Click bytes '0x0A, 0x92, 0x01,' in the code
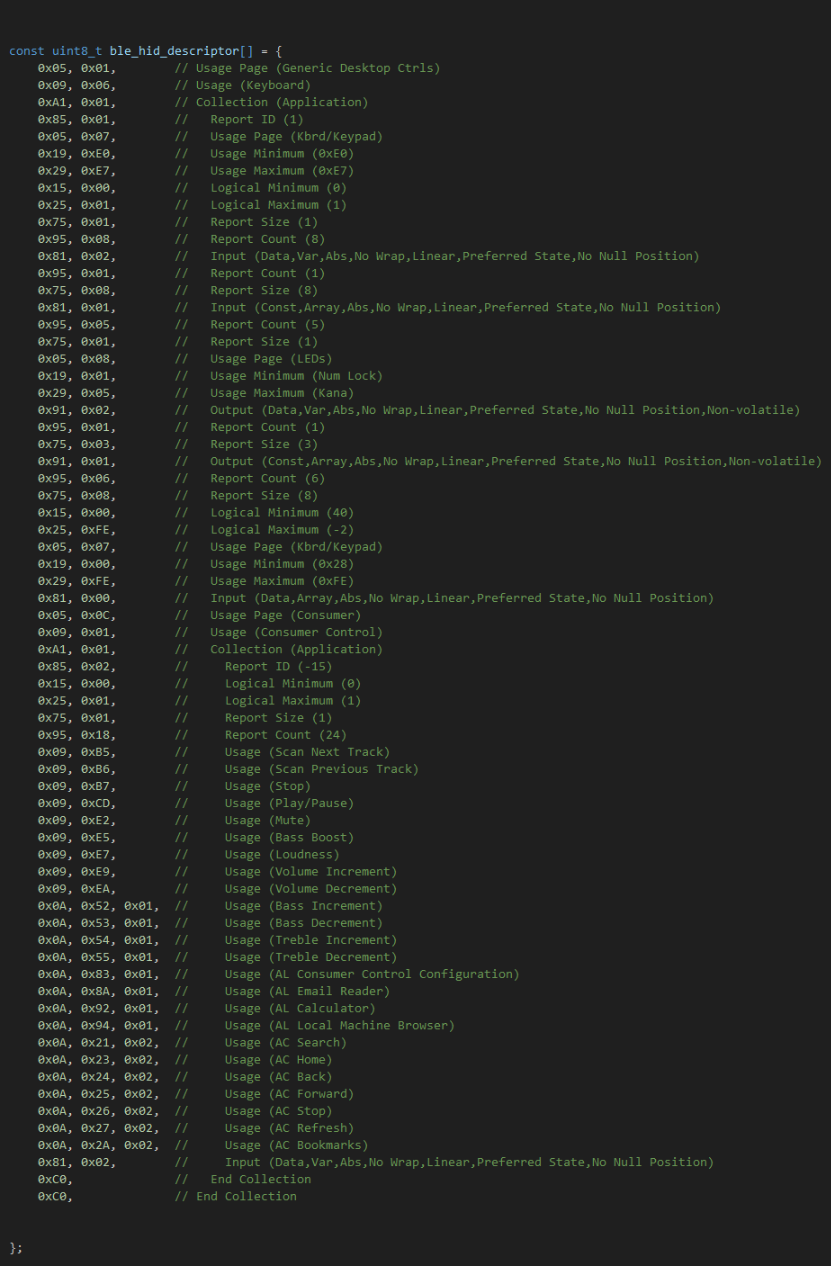Viewport: 831px width, 1266px height. pos(99,1008)
